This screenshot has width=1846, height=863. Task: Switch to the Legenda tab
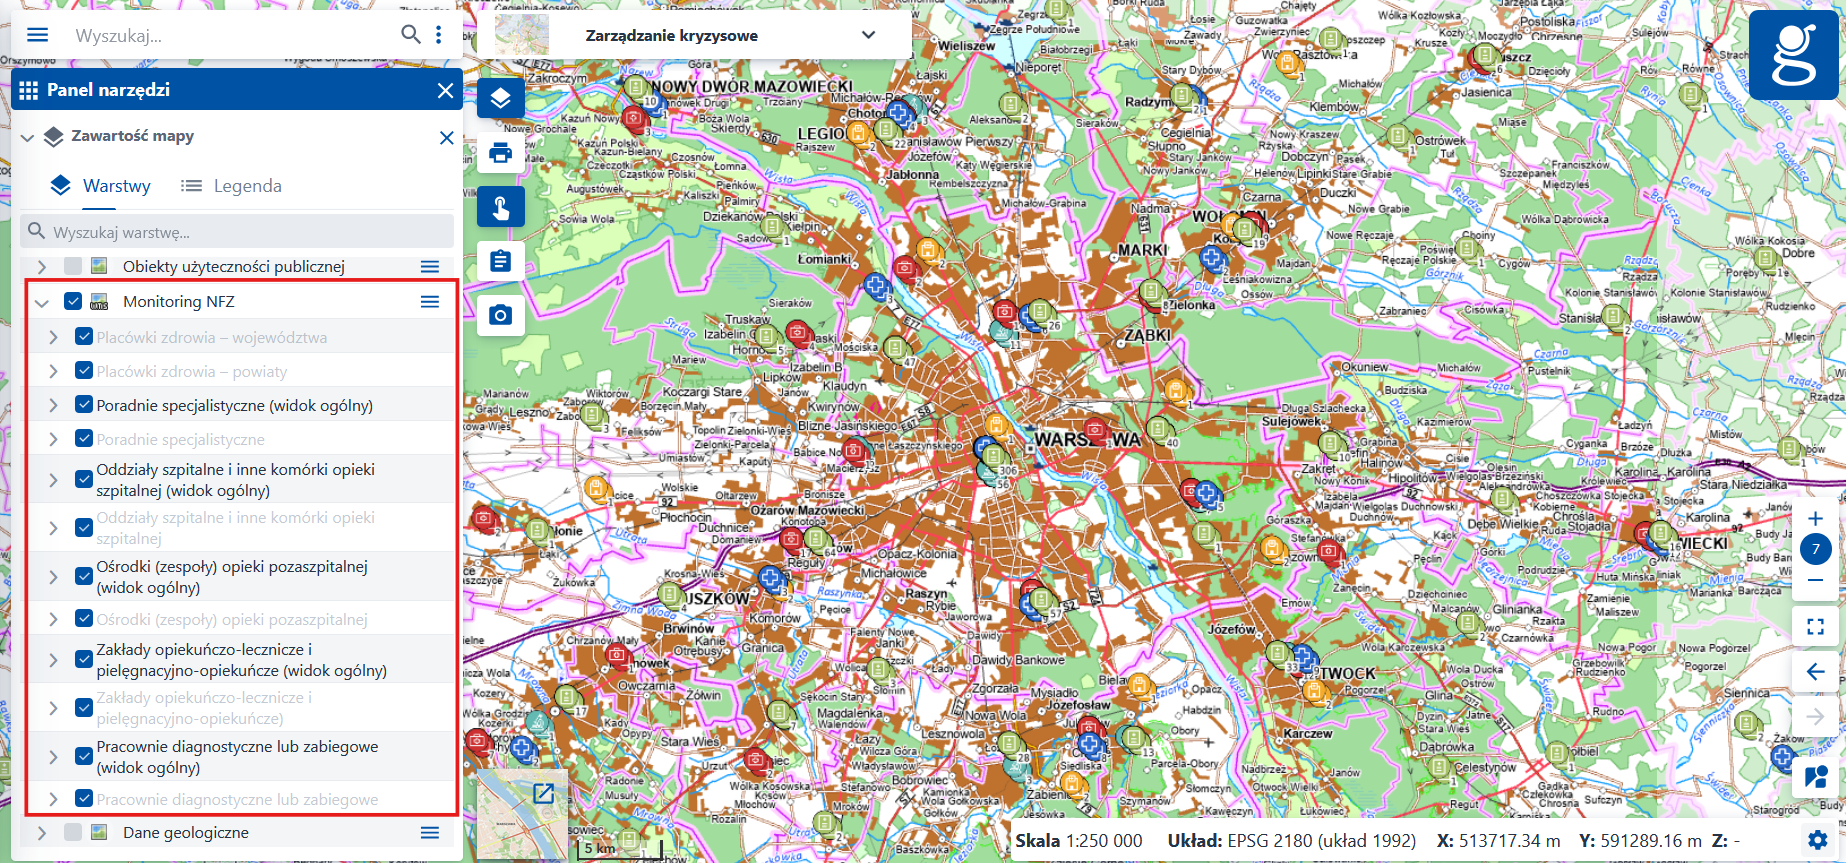point(232,186)
